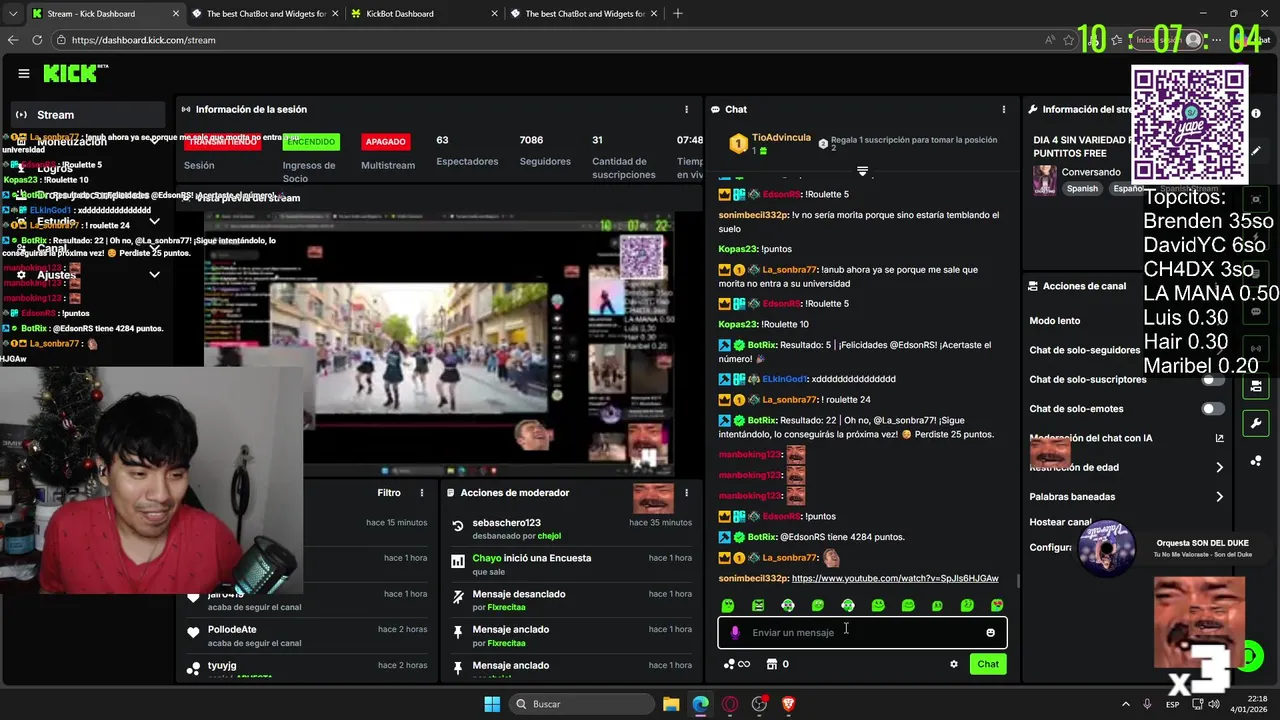The height and width of the screenshot is (720, 1280).
Task: Open the Filtro dropdown in activity feed
Action: pyautogui.click(x=389, y=493)
